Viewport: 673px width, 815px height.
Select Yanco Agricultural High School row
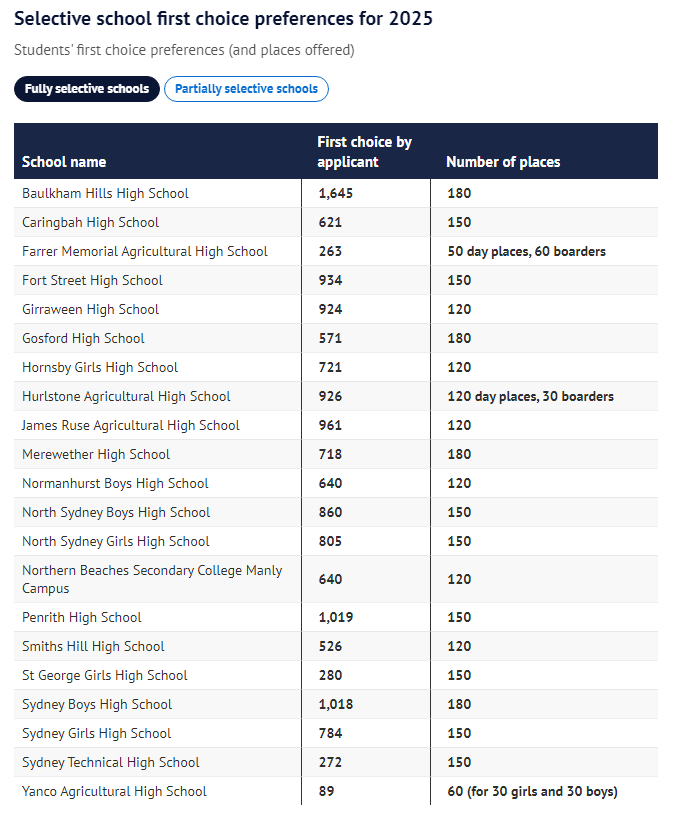(x=336, y=792)
